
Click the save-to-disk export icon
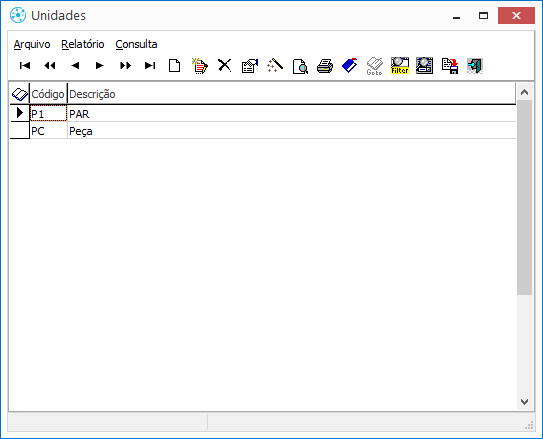[449, 66]
